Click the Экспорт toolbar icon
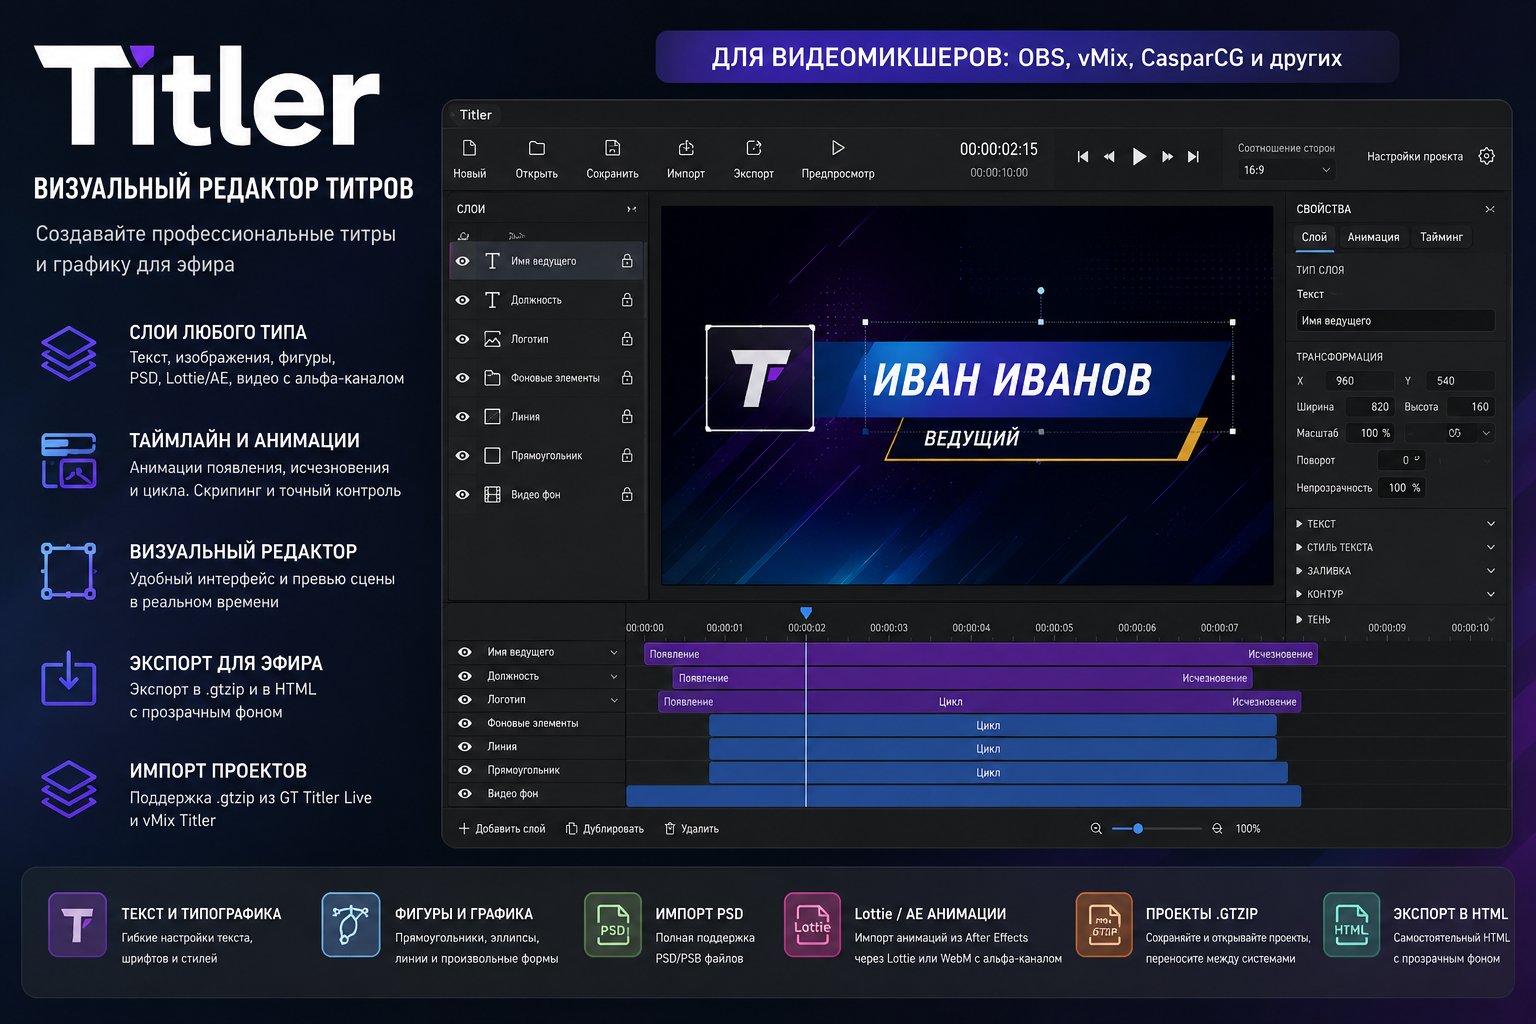The height and width of the screenshot is (1024, 1536). pos(754,148)
